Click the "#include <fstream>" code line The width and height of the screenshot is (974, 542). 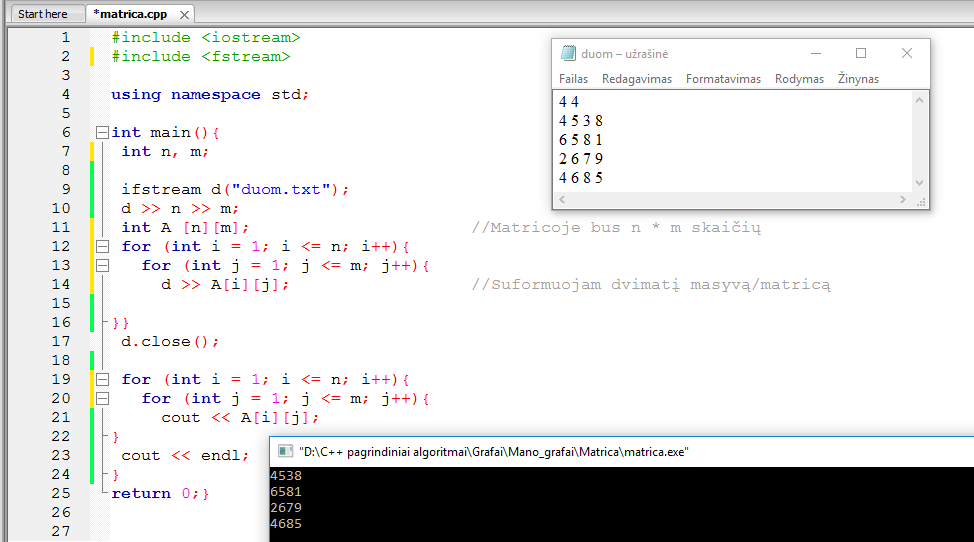tap(201, 56)
